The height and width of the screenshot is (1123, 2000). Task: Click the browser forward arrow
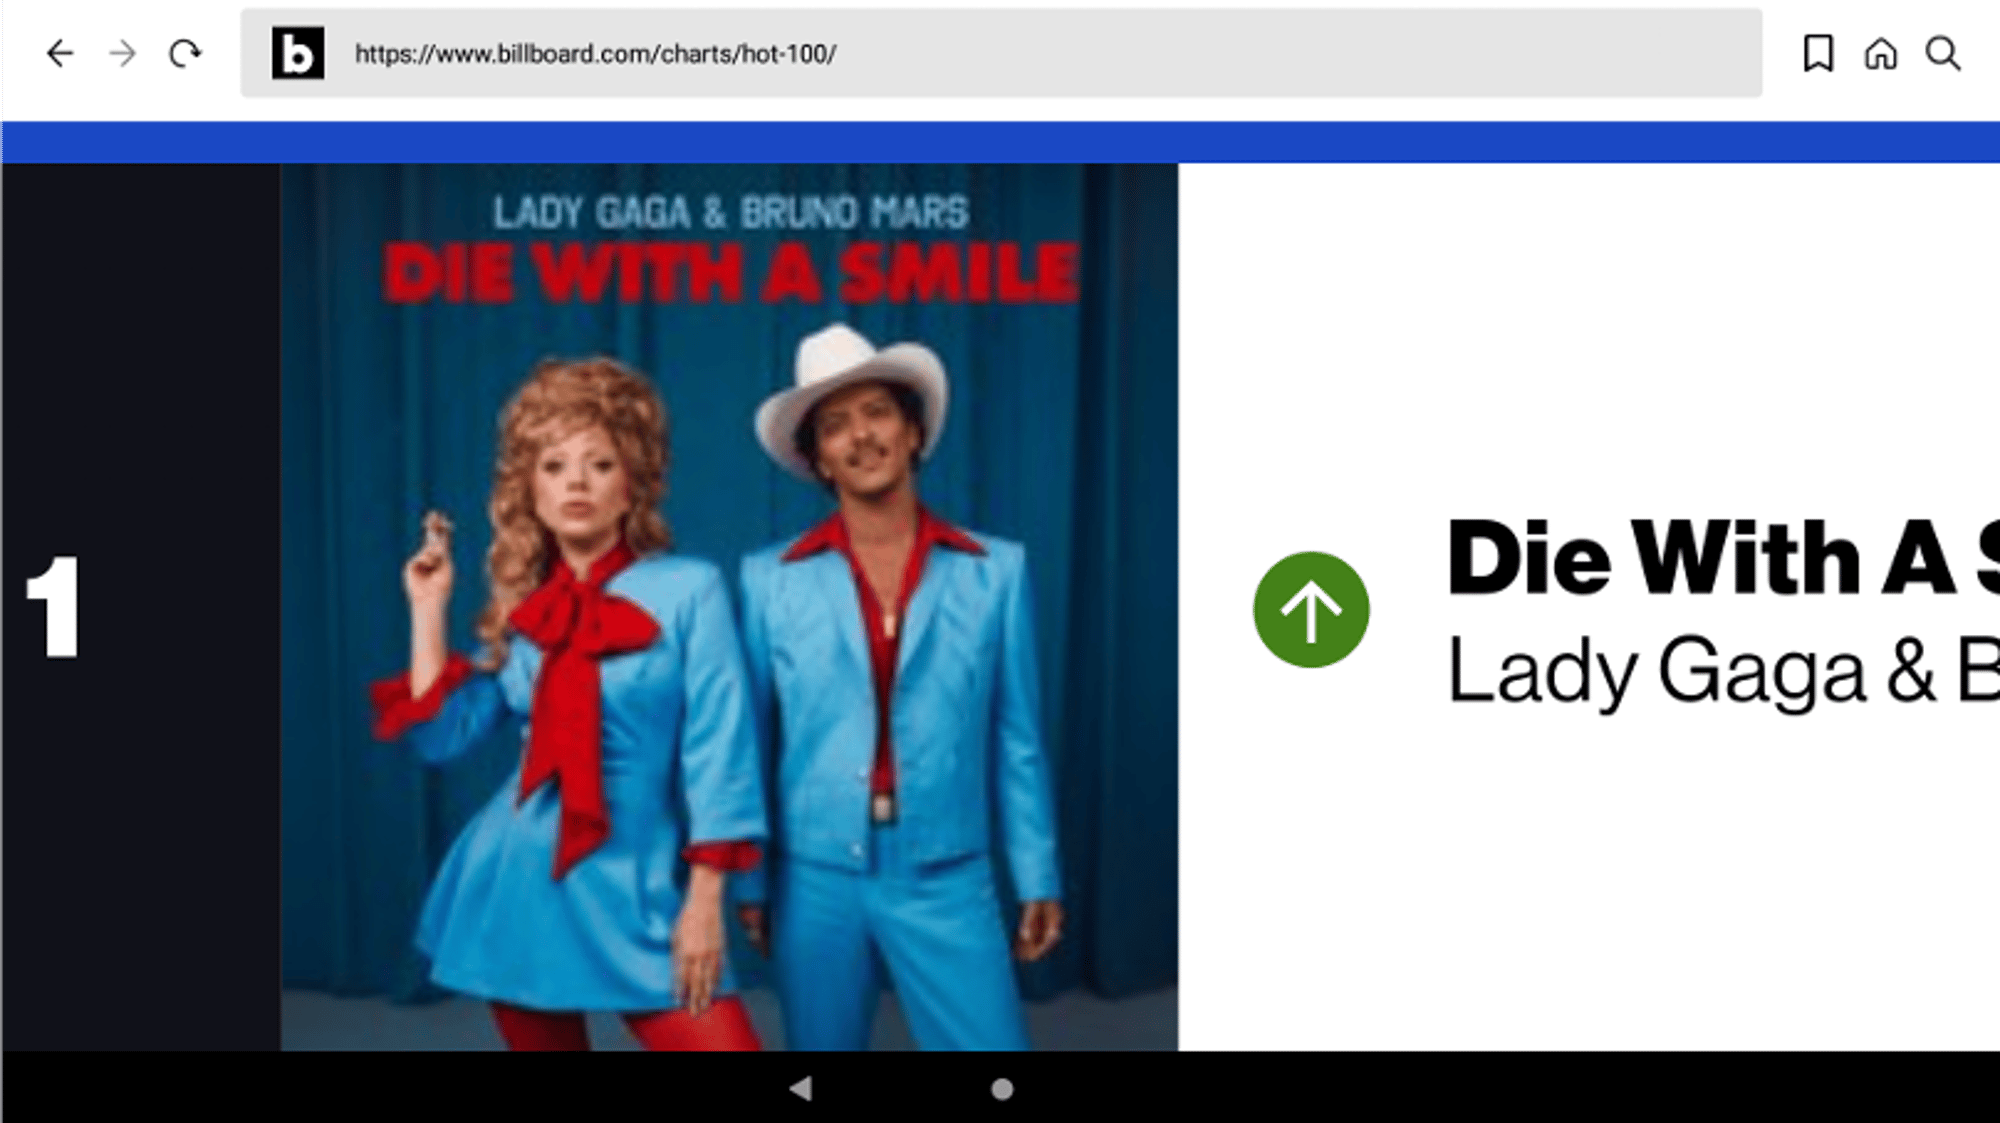(x=122, y=54)
